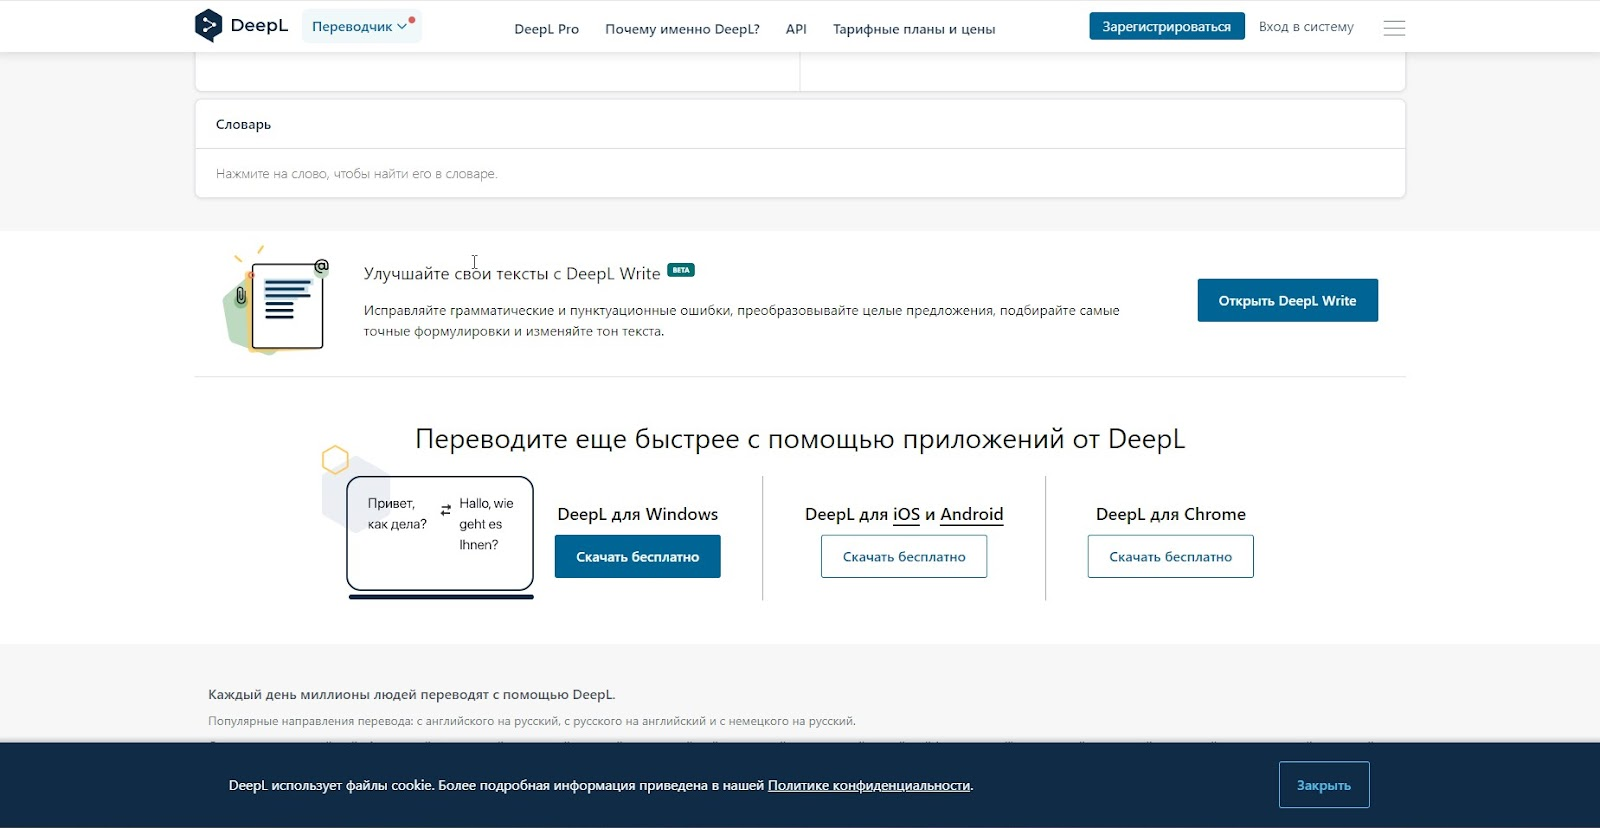Click Популярные направления перевода text line
The width and height of the screenshot is (1600, 828).
tap(532, 721)
